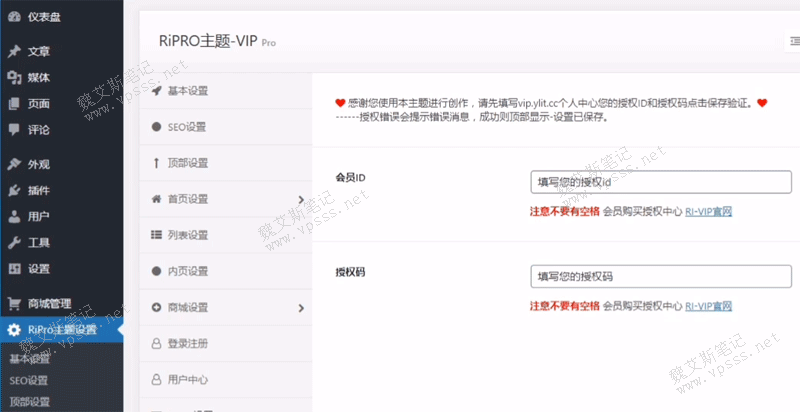This screenshot has height=412, width=800.
Task: Click the circle icon beside SEO设置 tab
Action: pos(157,127)
